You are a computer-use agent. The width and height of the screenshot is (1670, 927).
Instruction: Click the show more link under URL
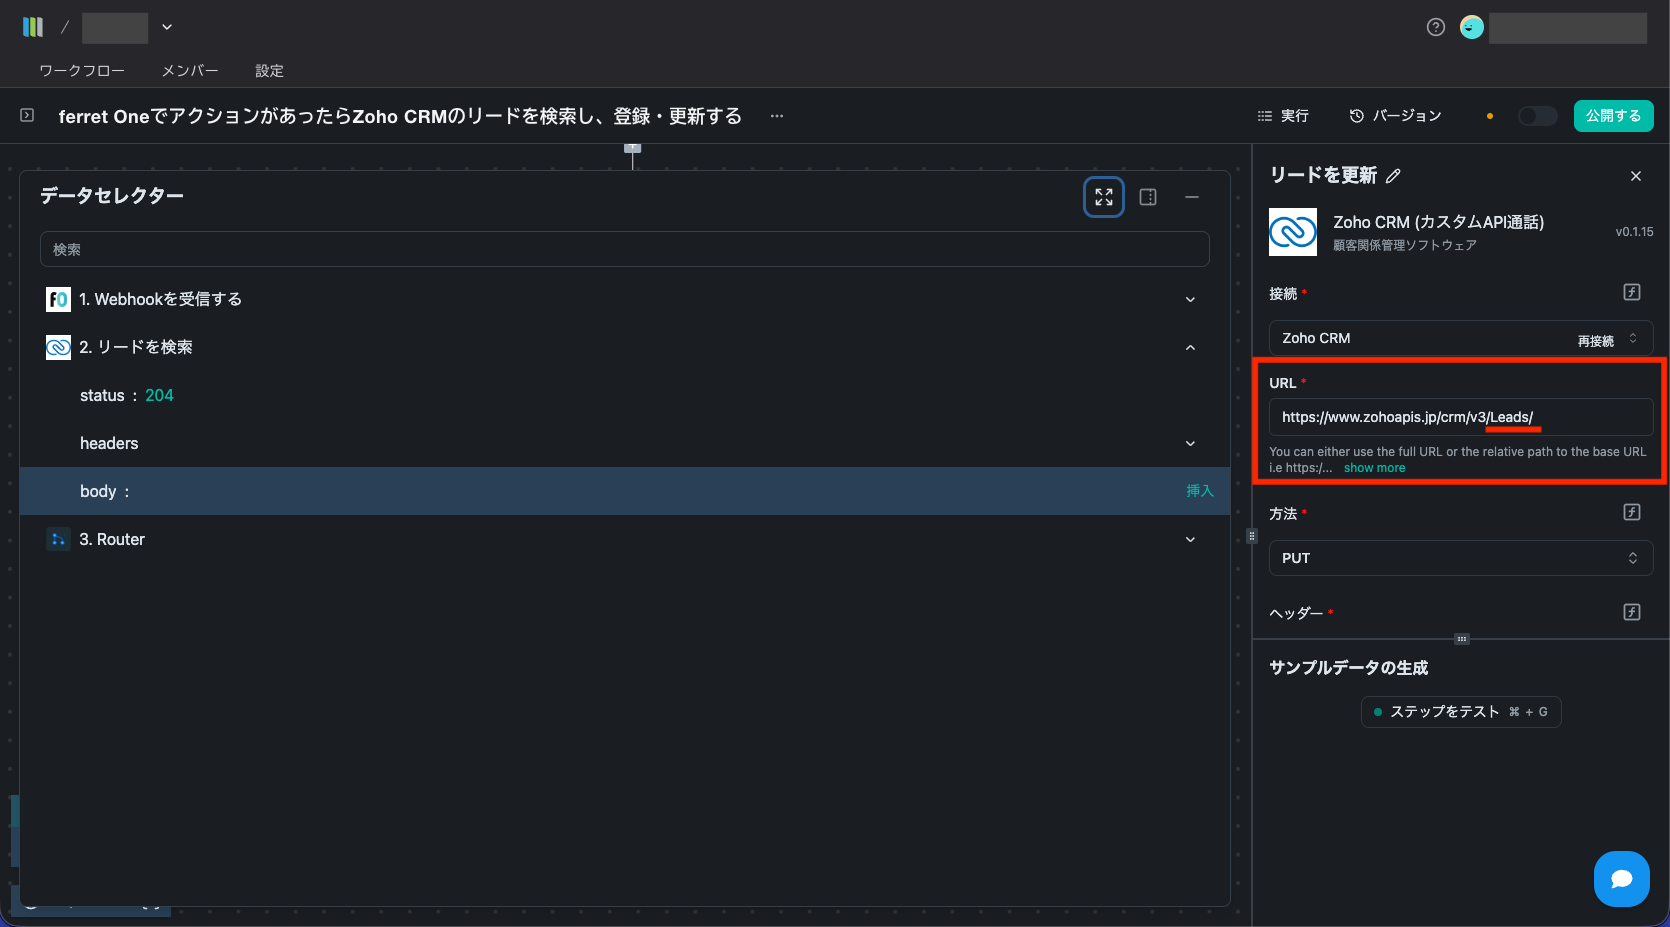coord(1374,468)
